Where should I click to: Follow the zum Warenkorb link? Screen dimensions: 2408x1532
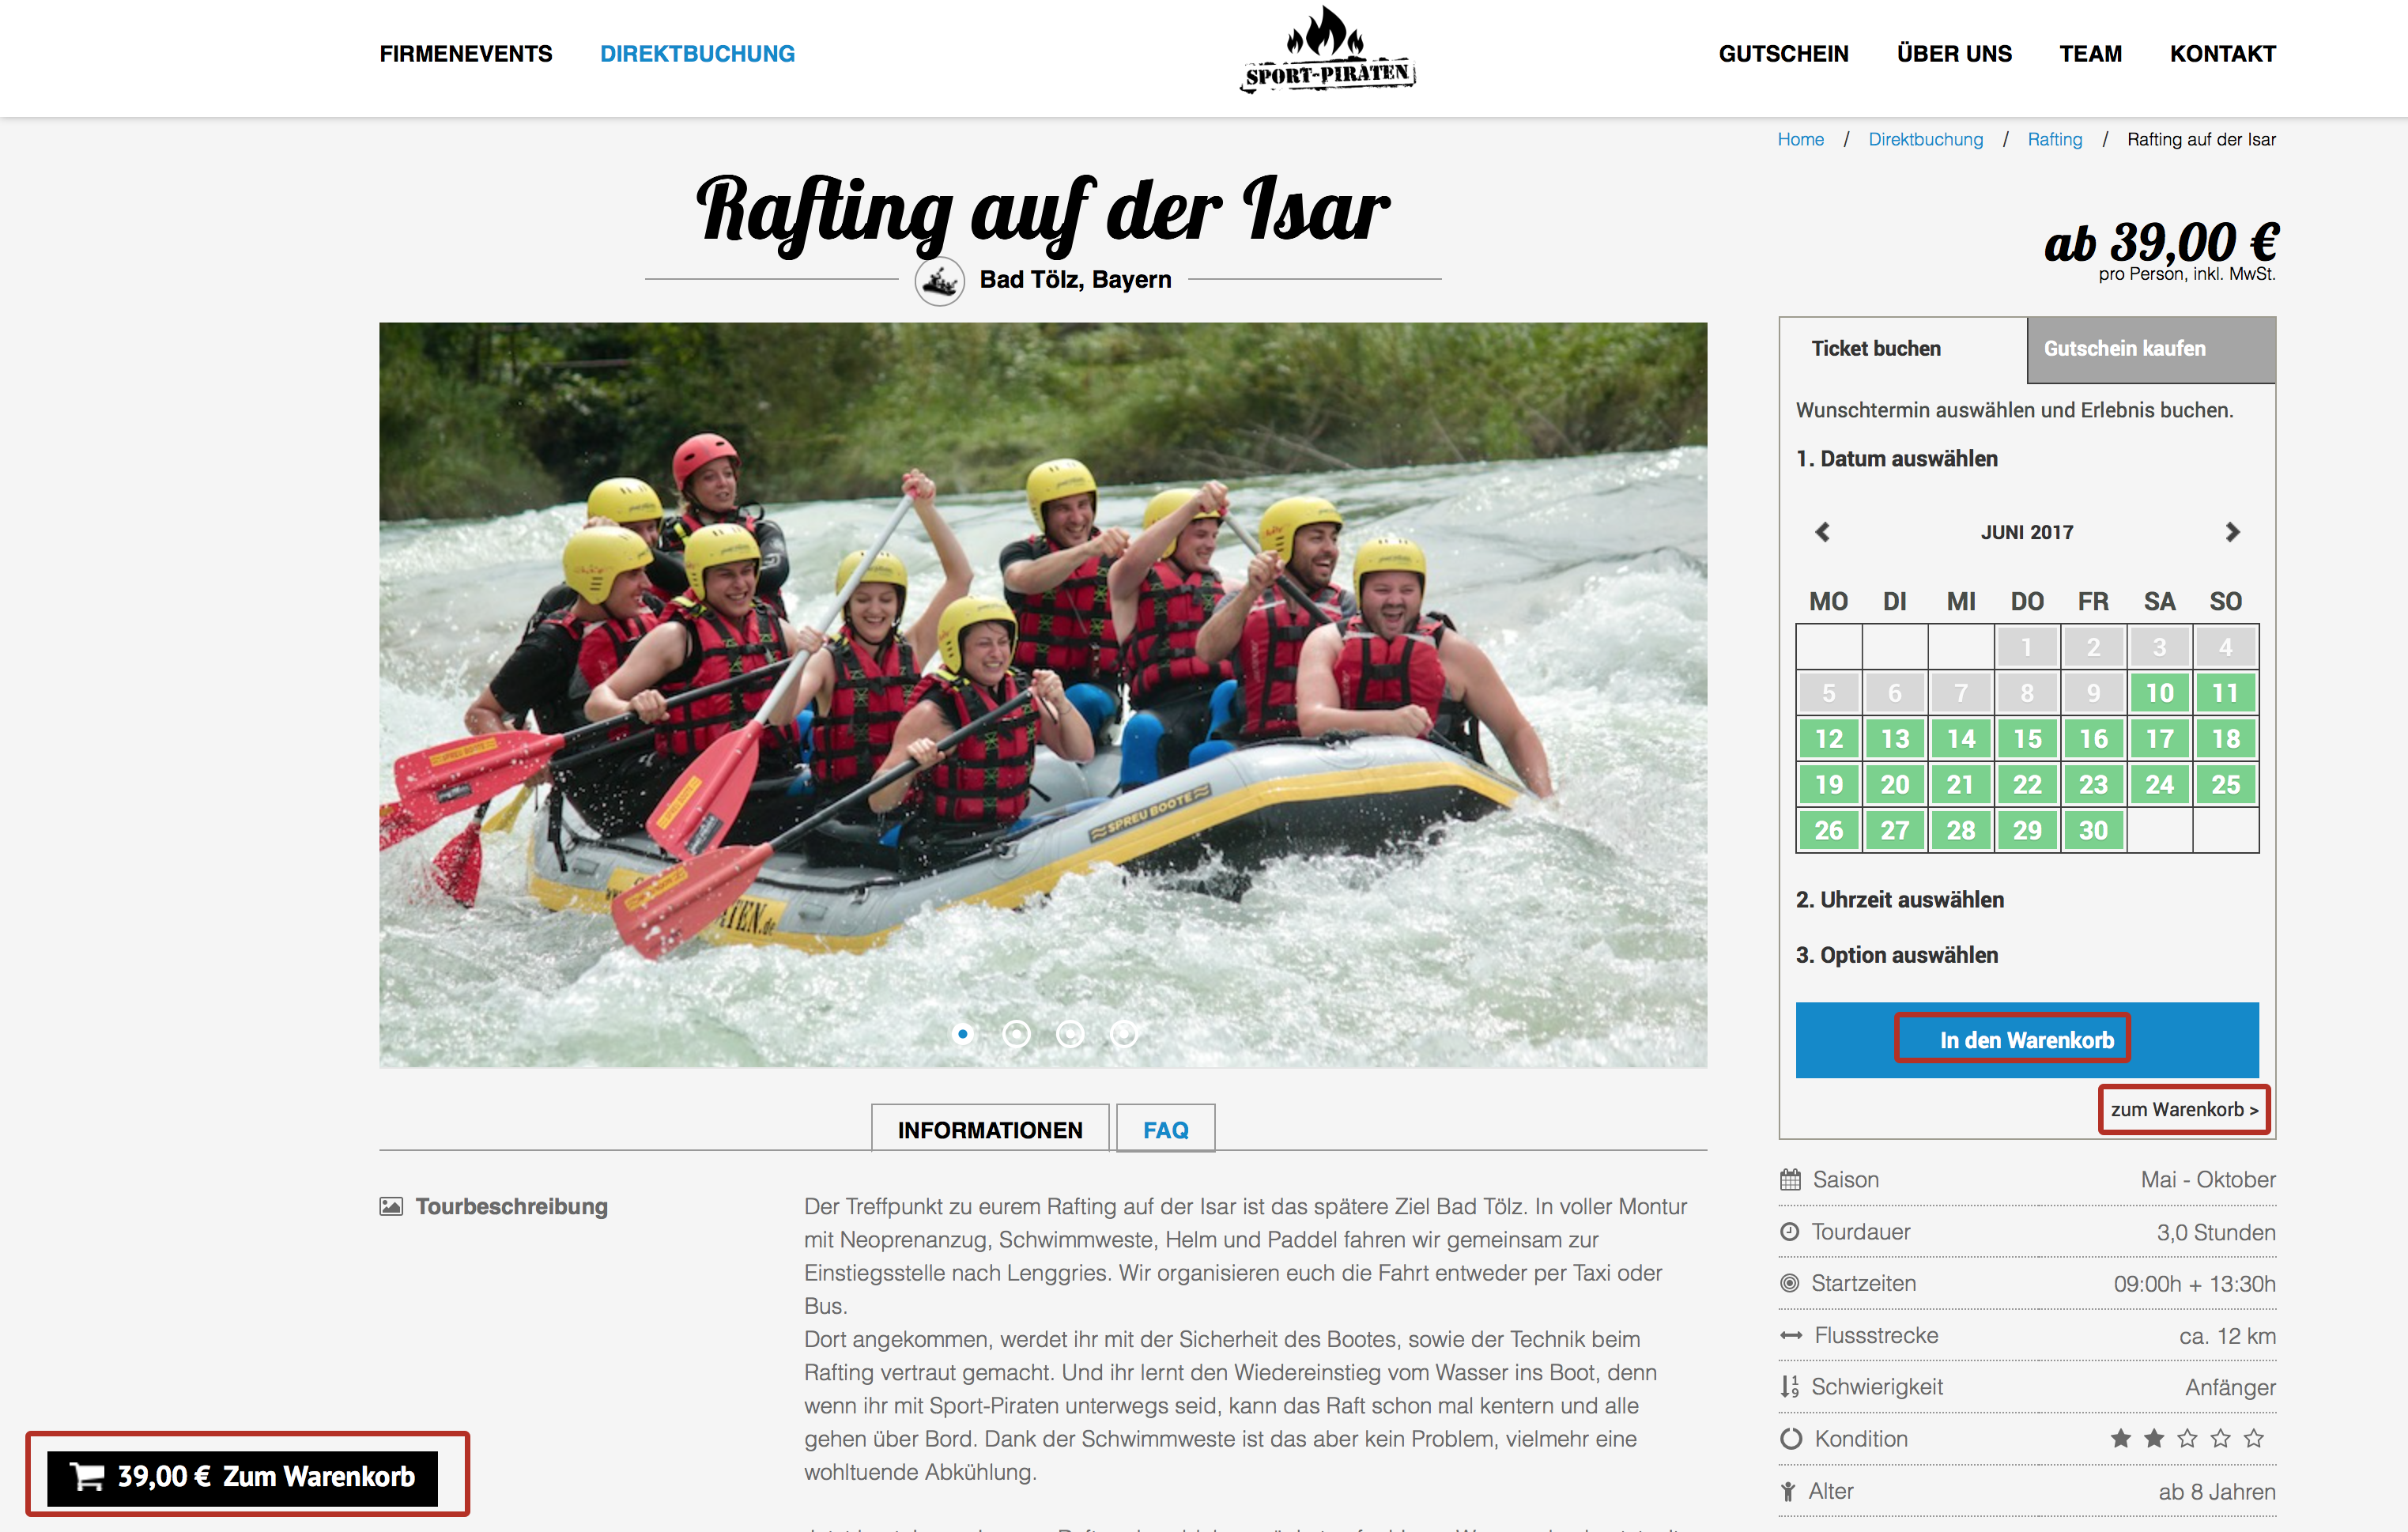(x=2184, y=1109)
